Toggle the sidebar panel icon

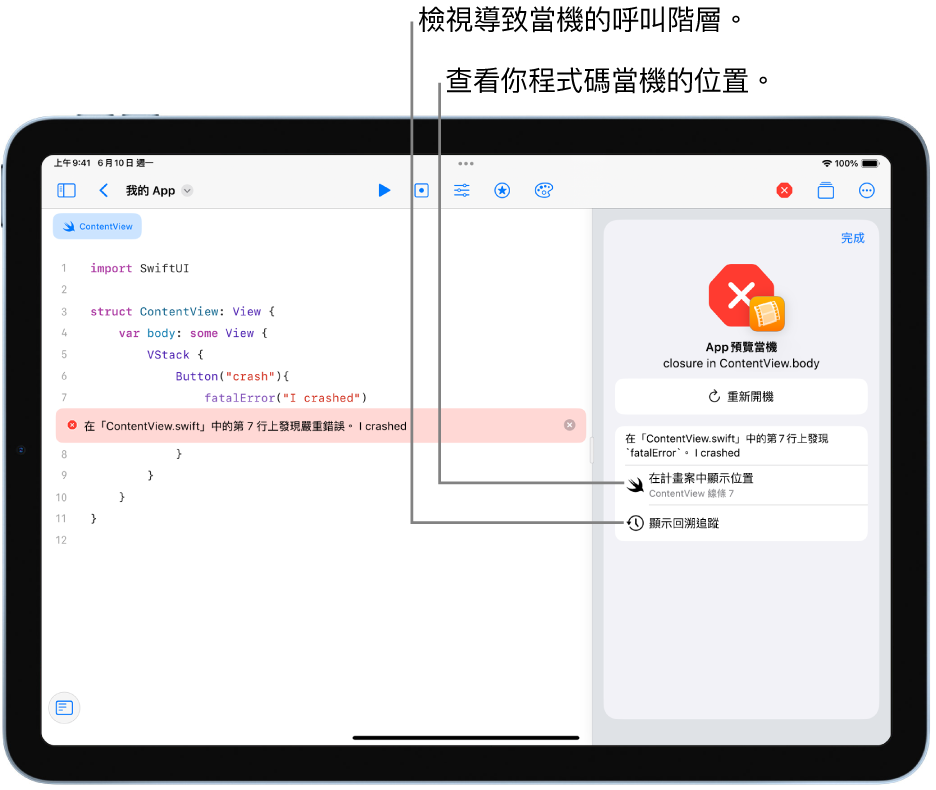[x=66, y=190]
